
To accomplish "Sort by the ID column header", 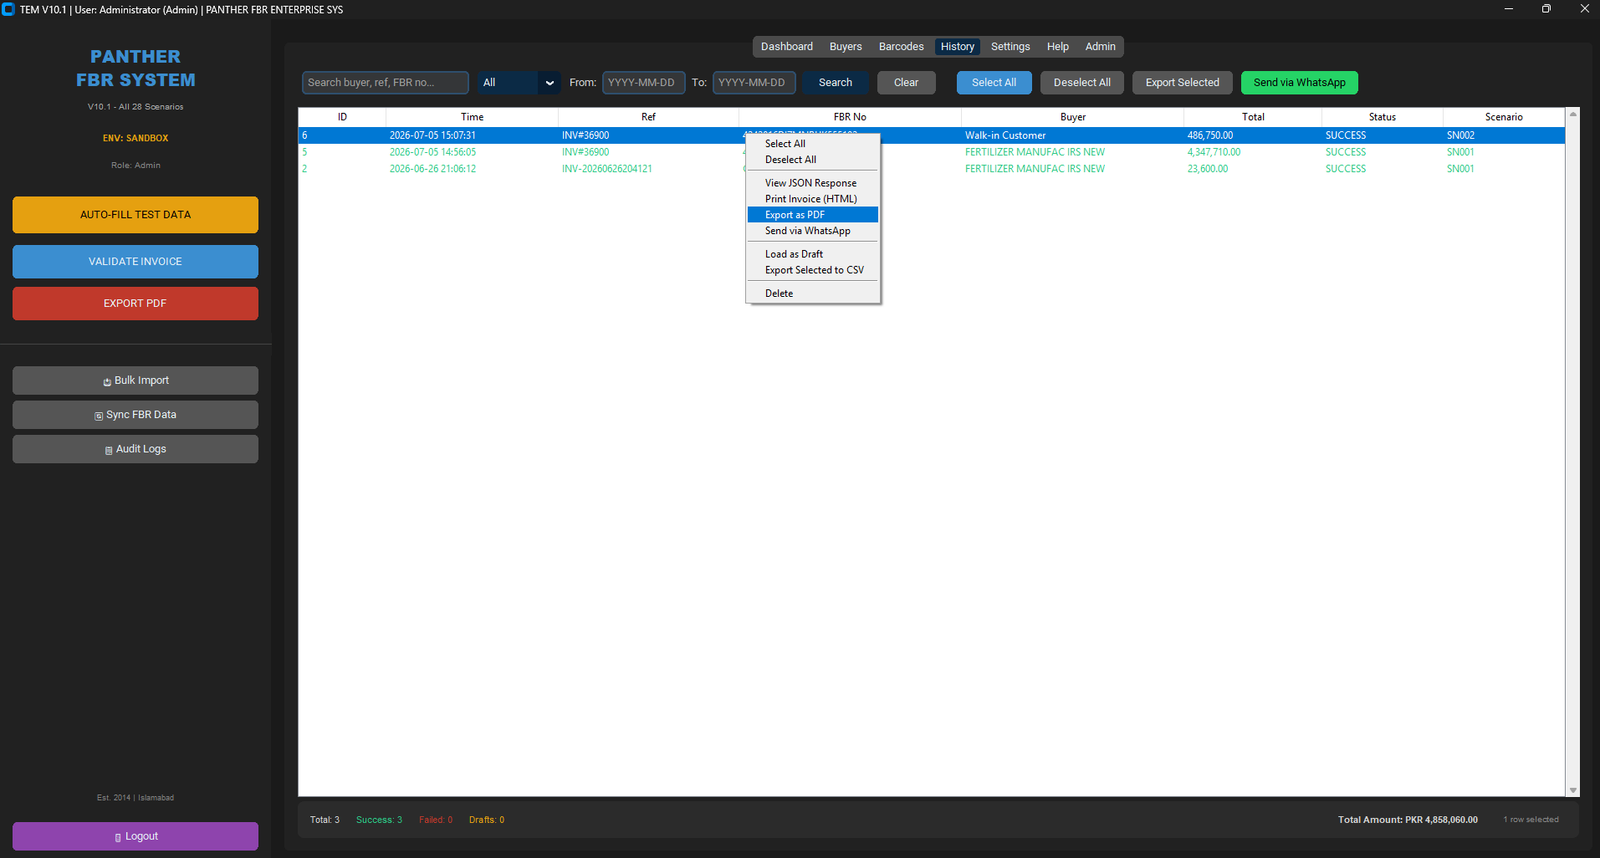I will coord(342,117).
